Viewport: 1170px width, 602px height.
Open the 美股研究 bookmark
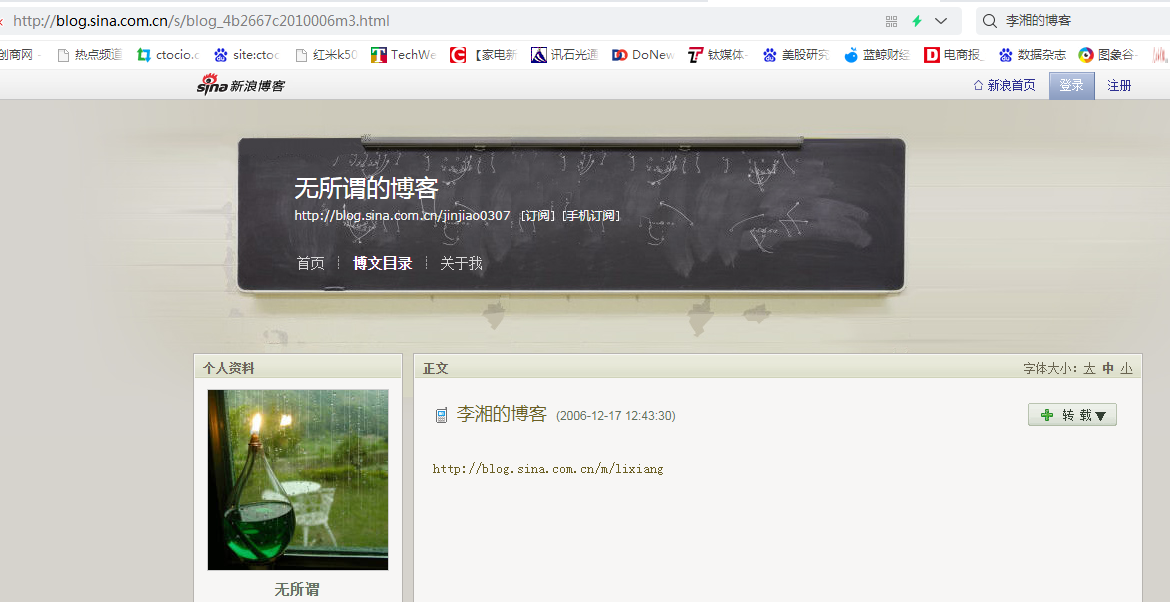(x=795, y=54)
